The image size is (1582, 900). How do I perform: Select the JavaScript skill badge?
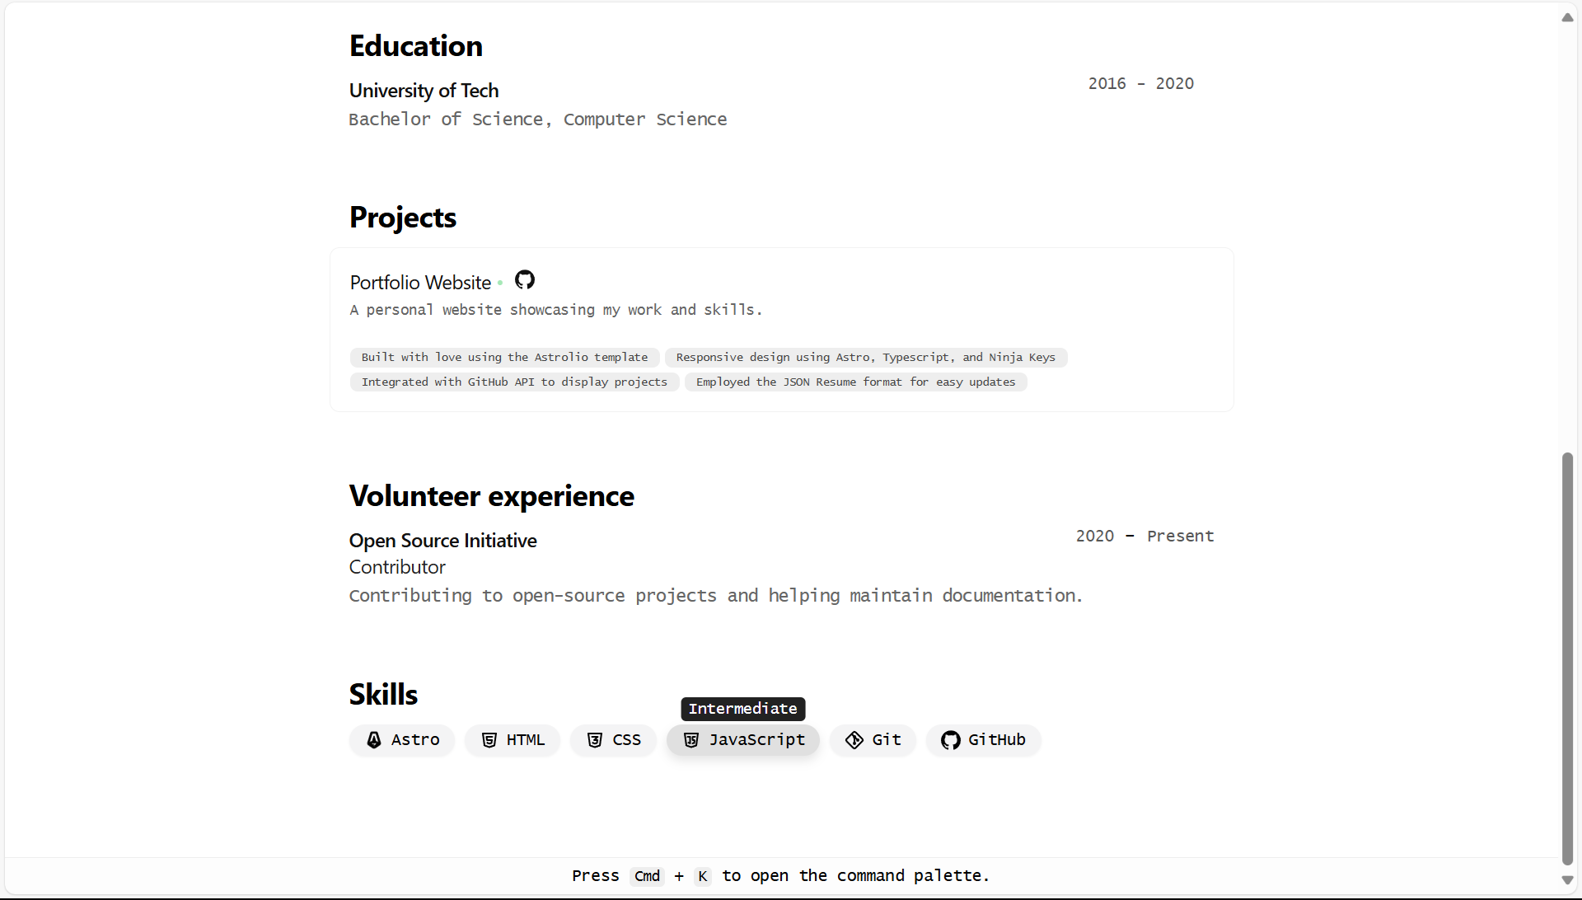click(x=743, y=740)
